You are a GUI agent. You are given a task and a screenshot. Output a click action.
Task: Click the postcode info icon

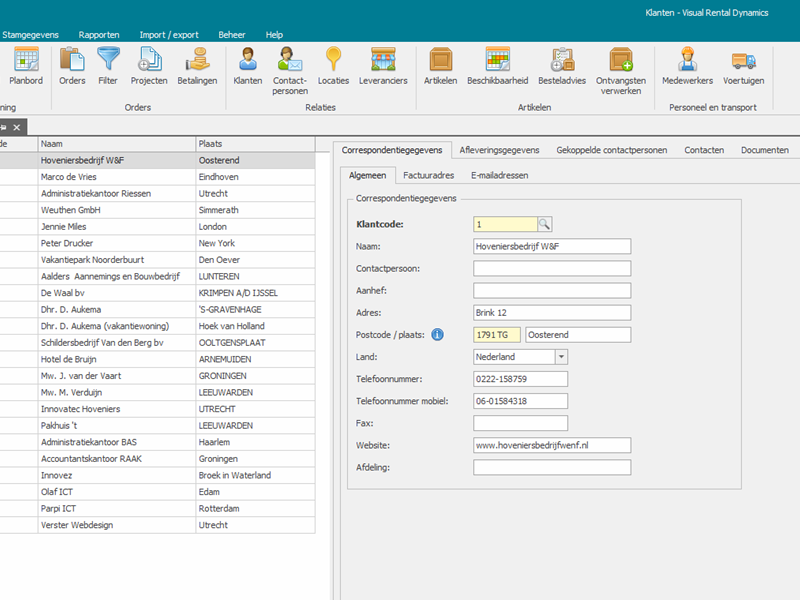437,334
